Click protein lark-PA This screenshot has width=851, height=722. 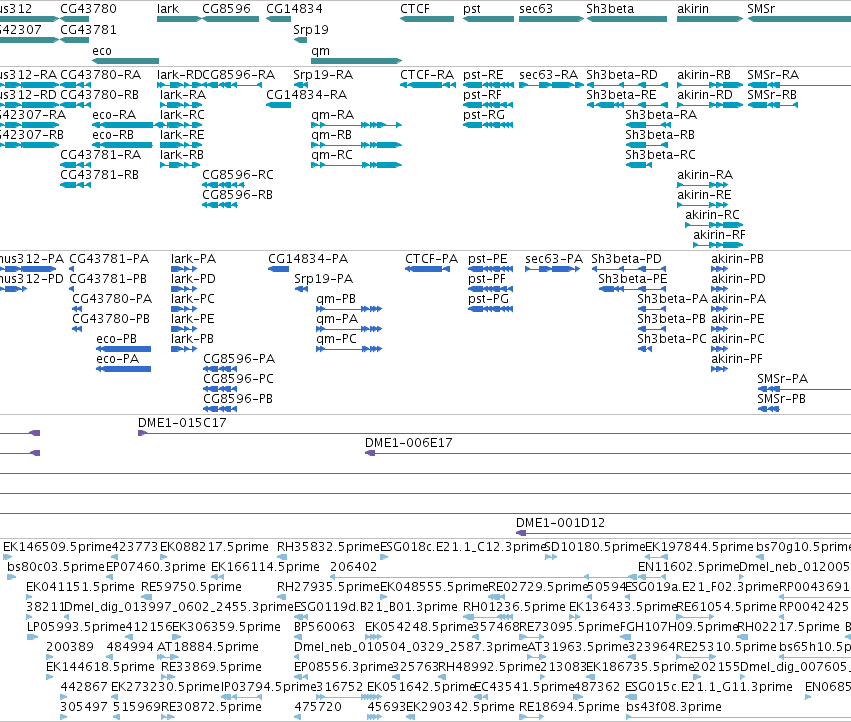pos(183,269)
